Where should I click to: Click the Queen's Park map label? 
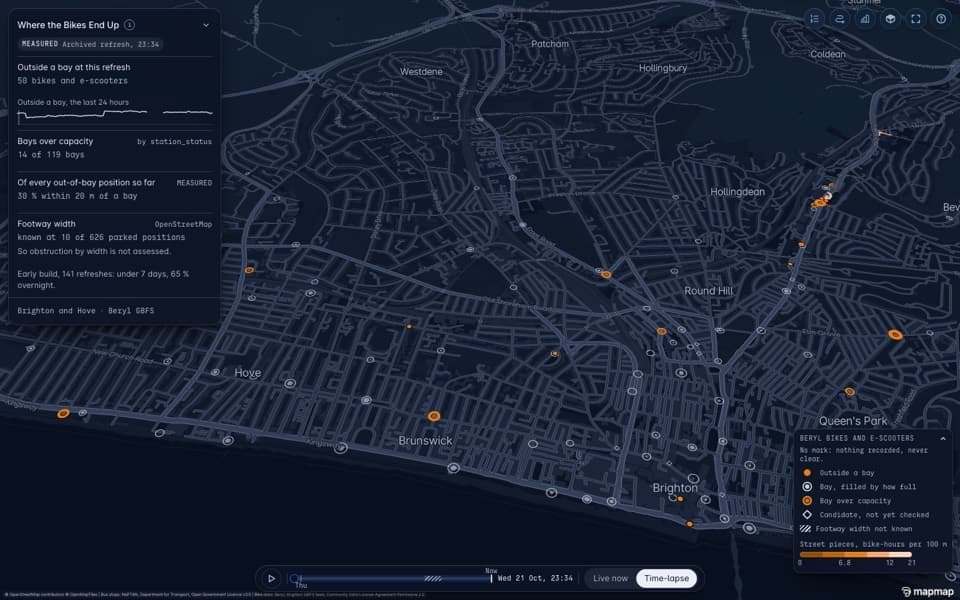coord(853,421)
